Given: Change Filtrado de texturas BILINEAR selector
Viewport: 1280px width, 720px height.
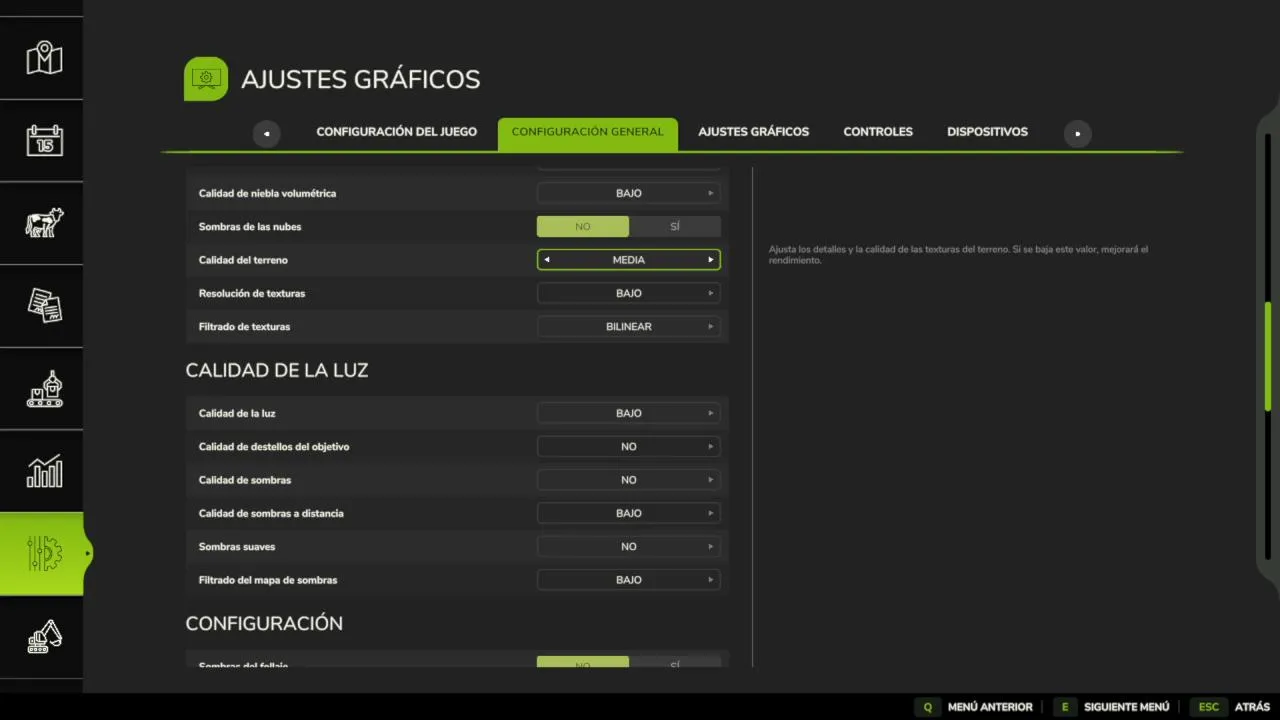Looking at the screenshot, I should (x=629, y=327).
